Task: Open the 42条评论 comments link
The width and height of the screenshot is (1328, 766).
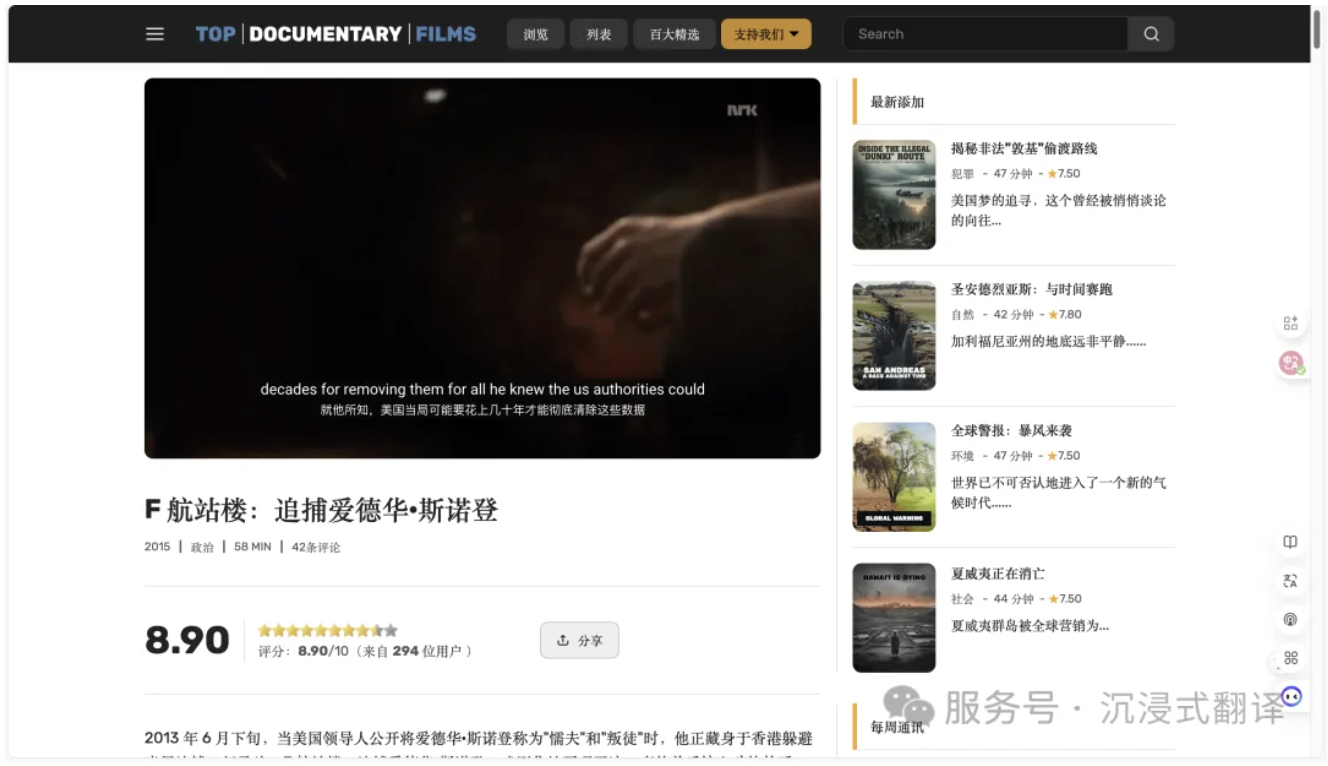Action: pos(316,547)
